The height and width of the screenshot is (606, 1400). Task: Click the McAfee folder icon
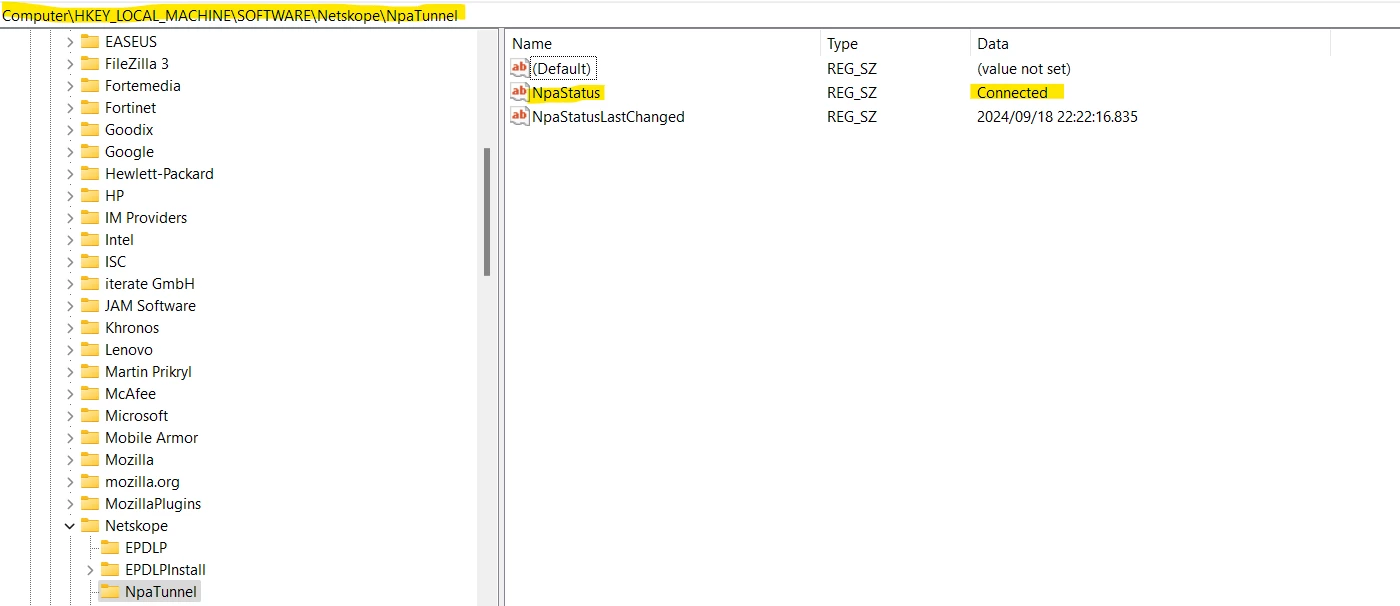[x=90, y=394]
